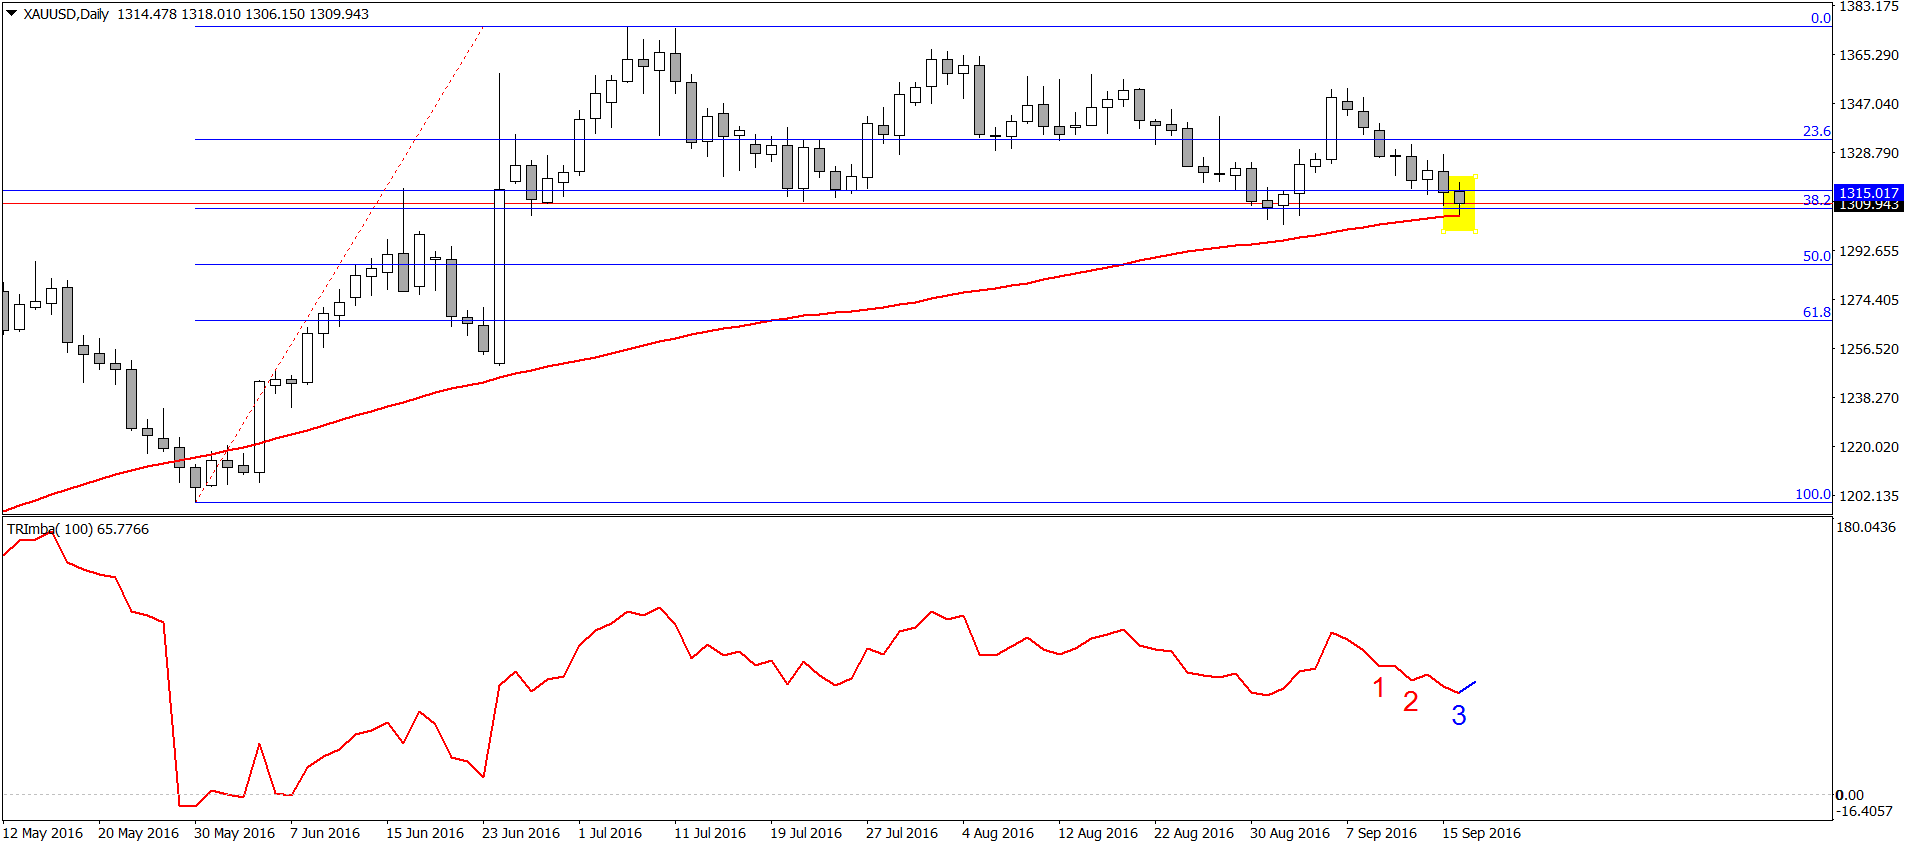
Task: Click the 7 Sep 2016 date label
Action: click(x=1381, y=833)
